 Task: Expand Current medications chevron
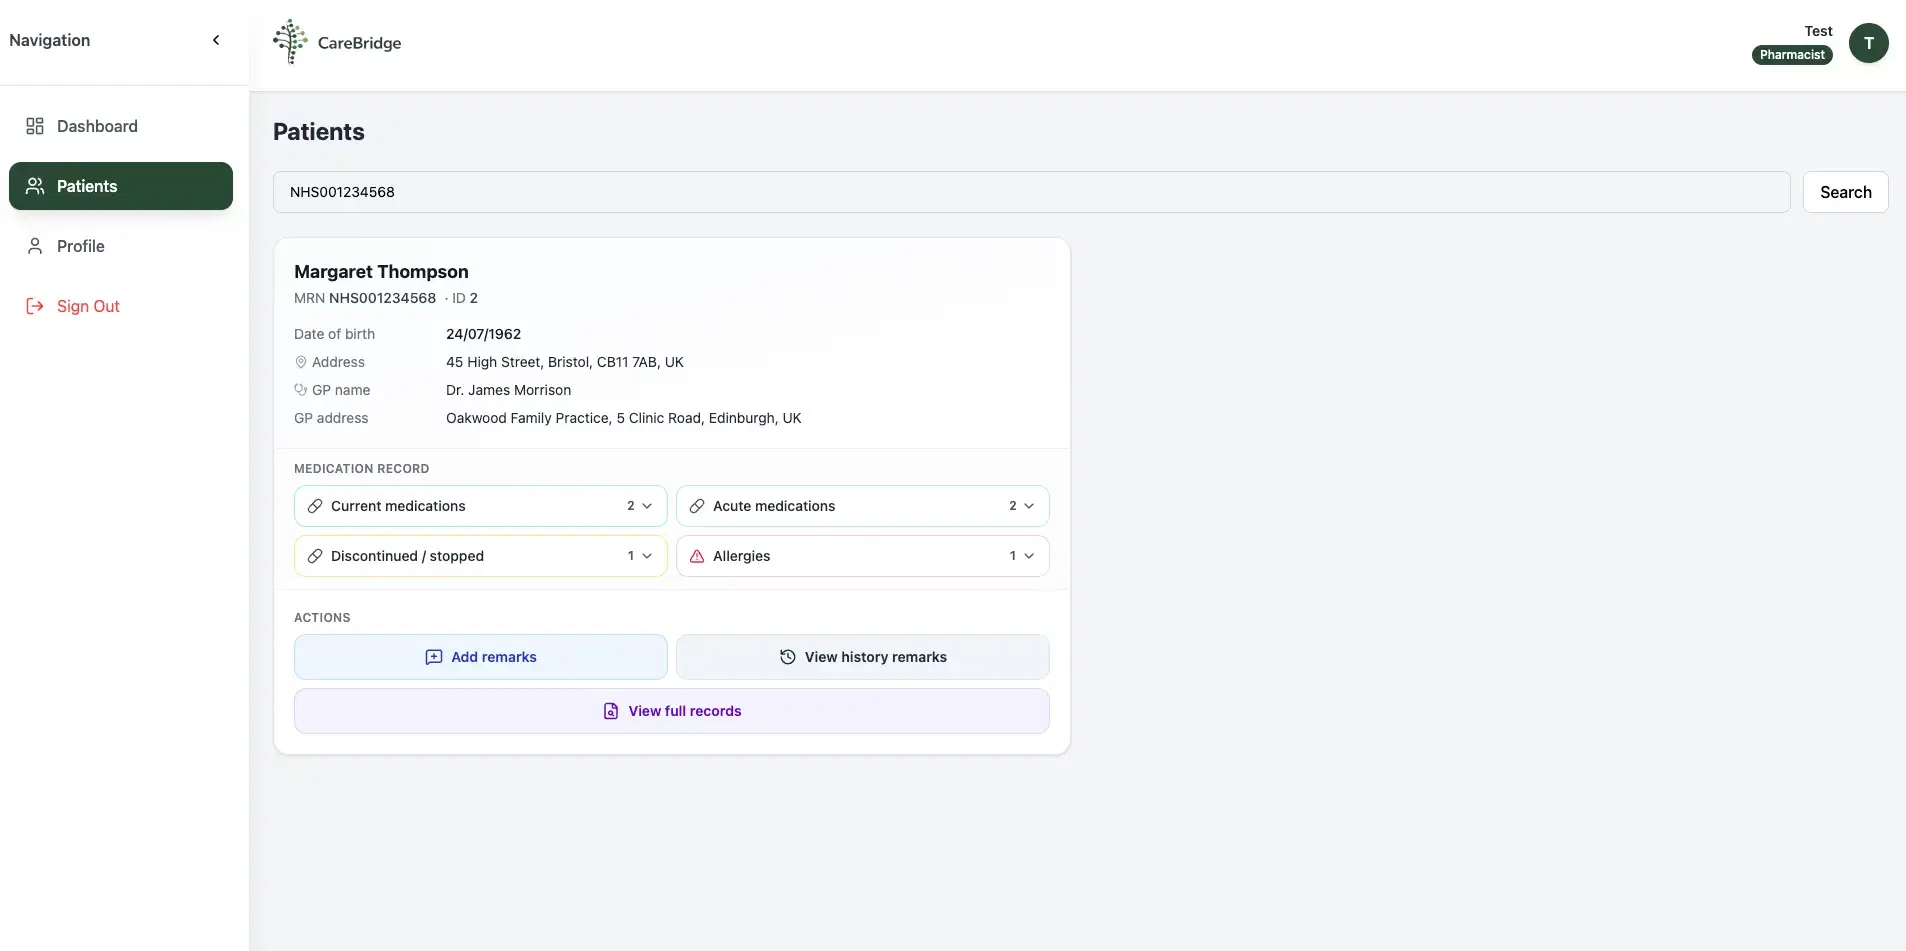[x=647, y=506]
